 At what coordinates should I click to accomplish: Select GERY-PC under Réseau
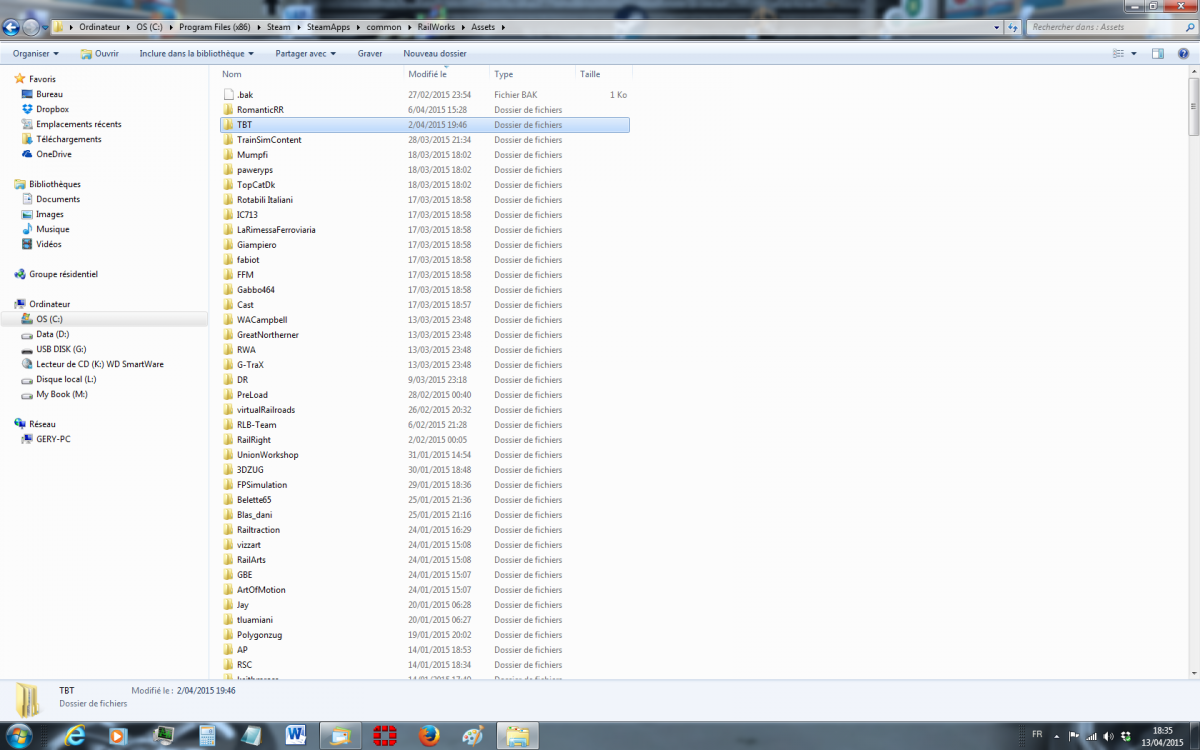53,439
